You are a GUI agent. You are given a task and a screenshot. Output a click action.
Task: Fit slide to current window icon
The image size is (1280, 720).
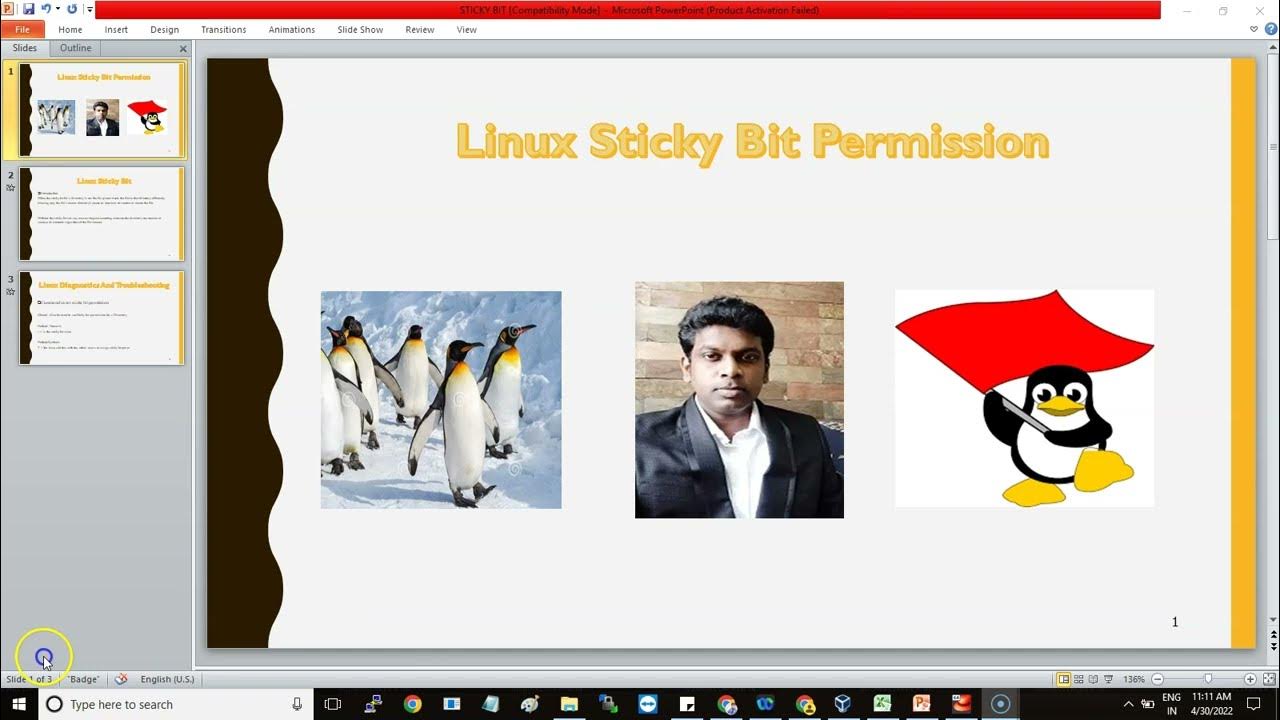[1267, 679]
